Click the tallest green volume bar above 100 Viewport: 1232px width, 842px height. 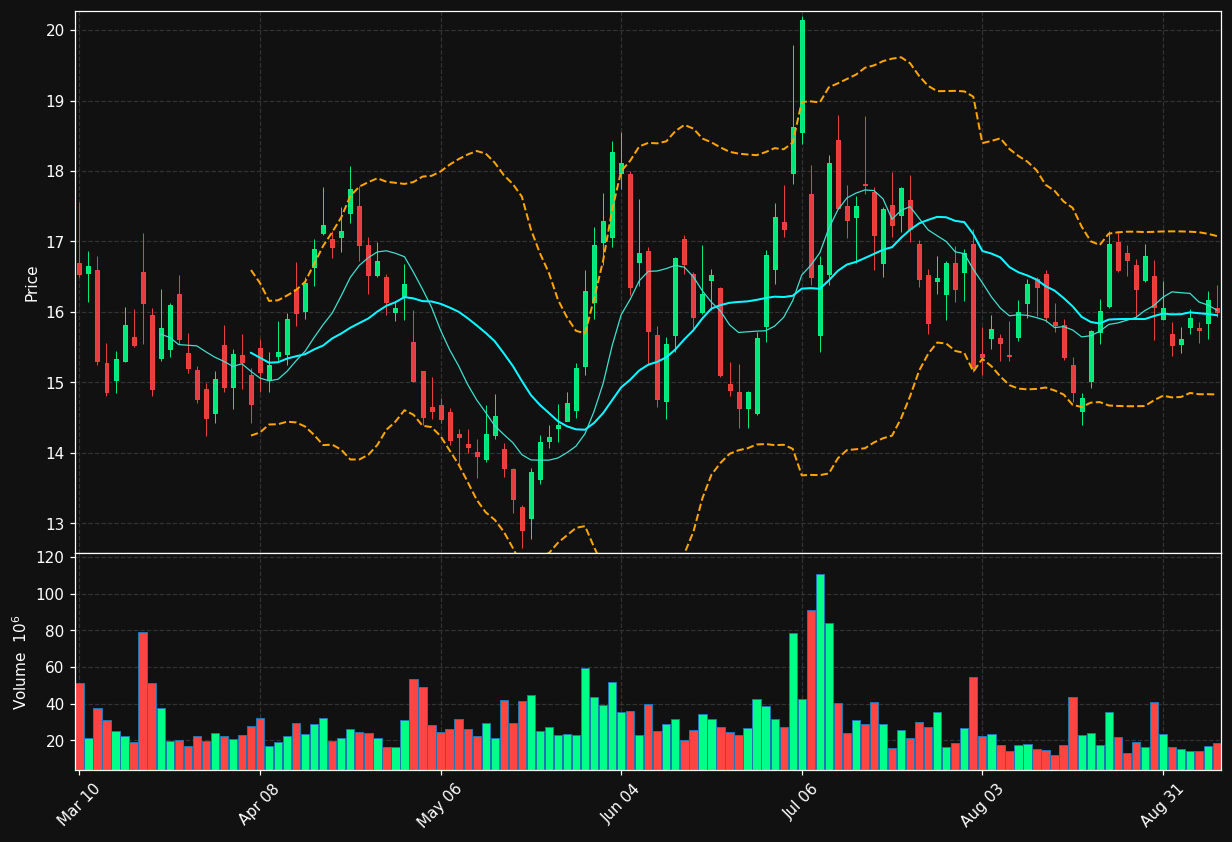coord(820,672)
